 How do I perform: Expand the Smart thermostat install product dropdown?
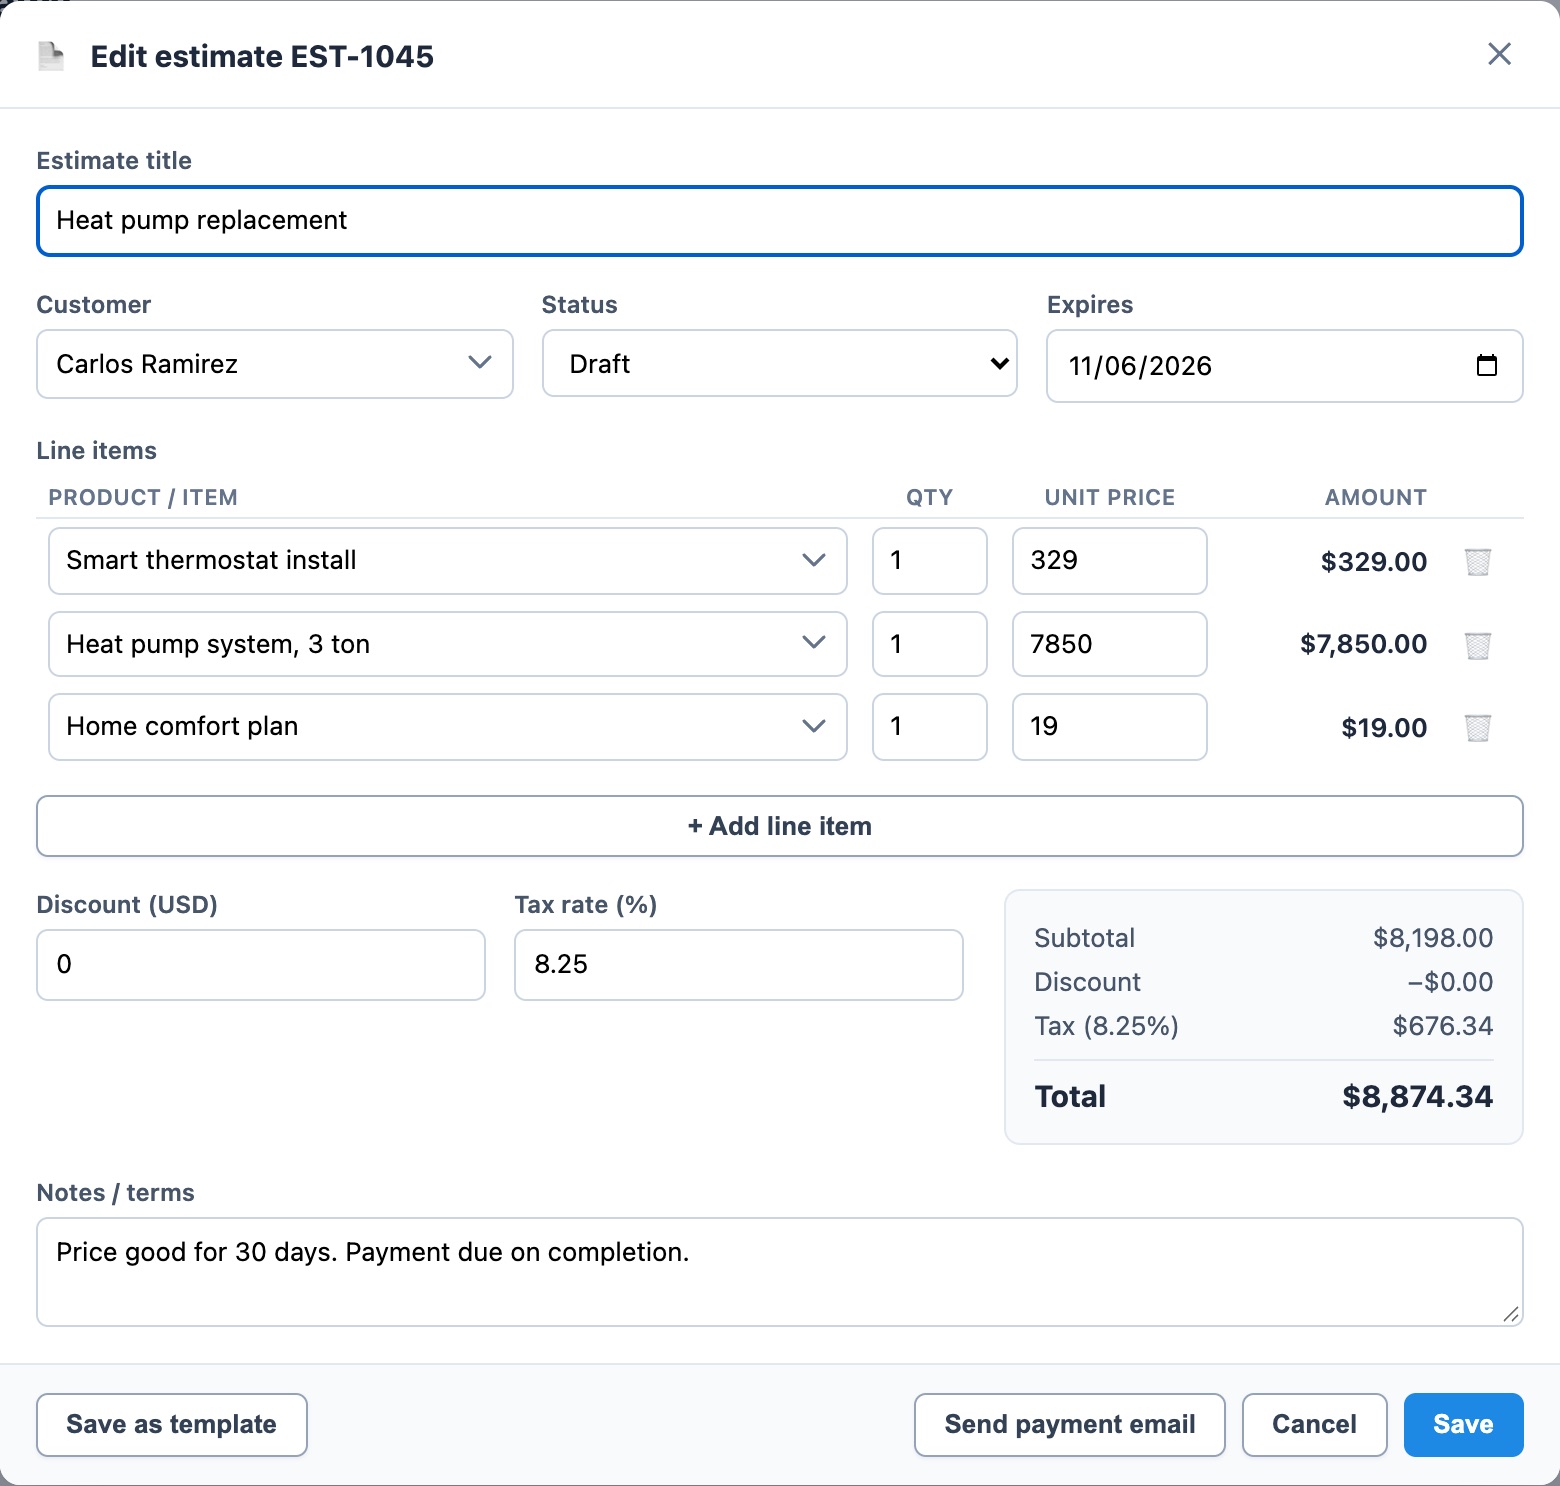coord(448,561)
